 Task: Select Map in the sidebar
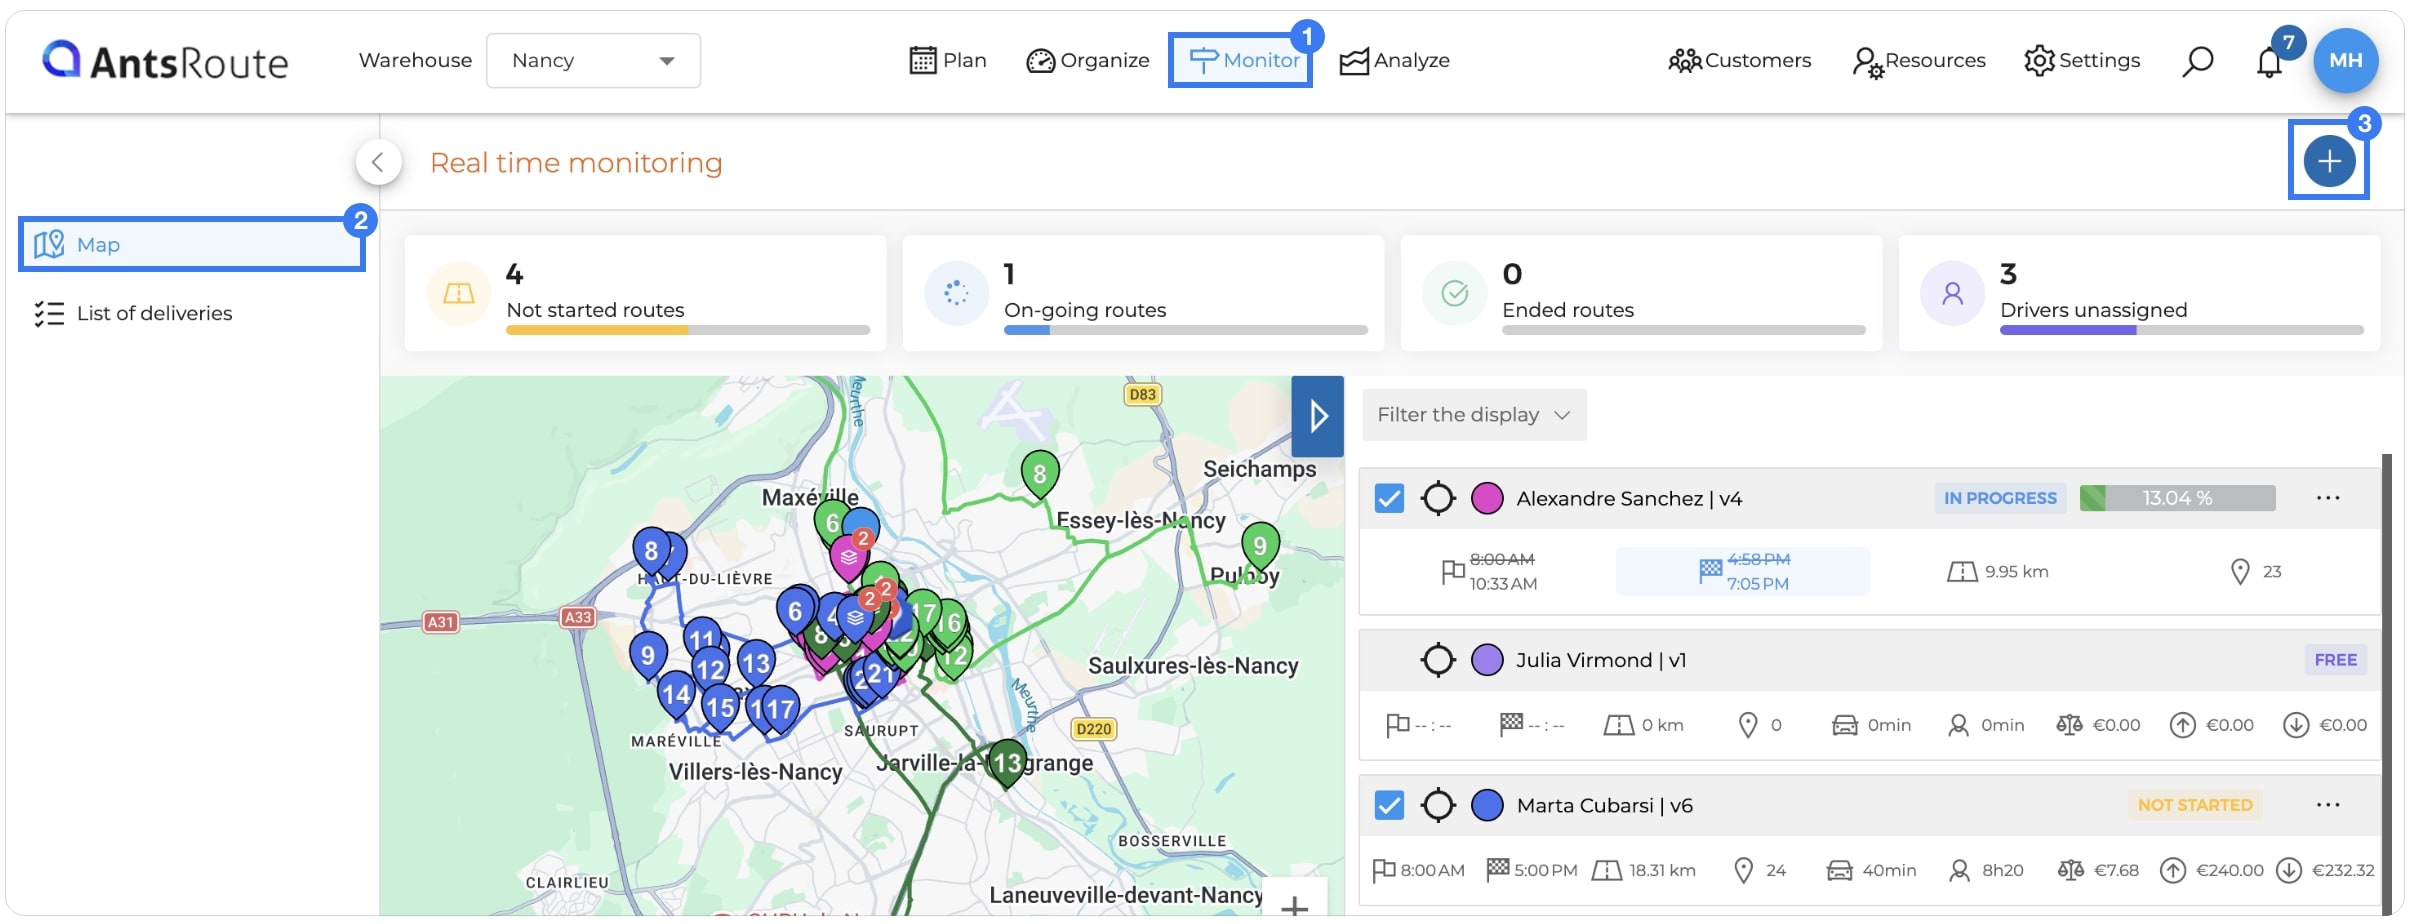pyautogui.click(x=192, y=245)
